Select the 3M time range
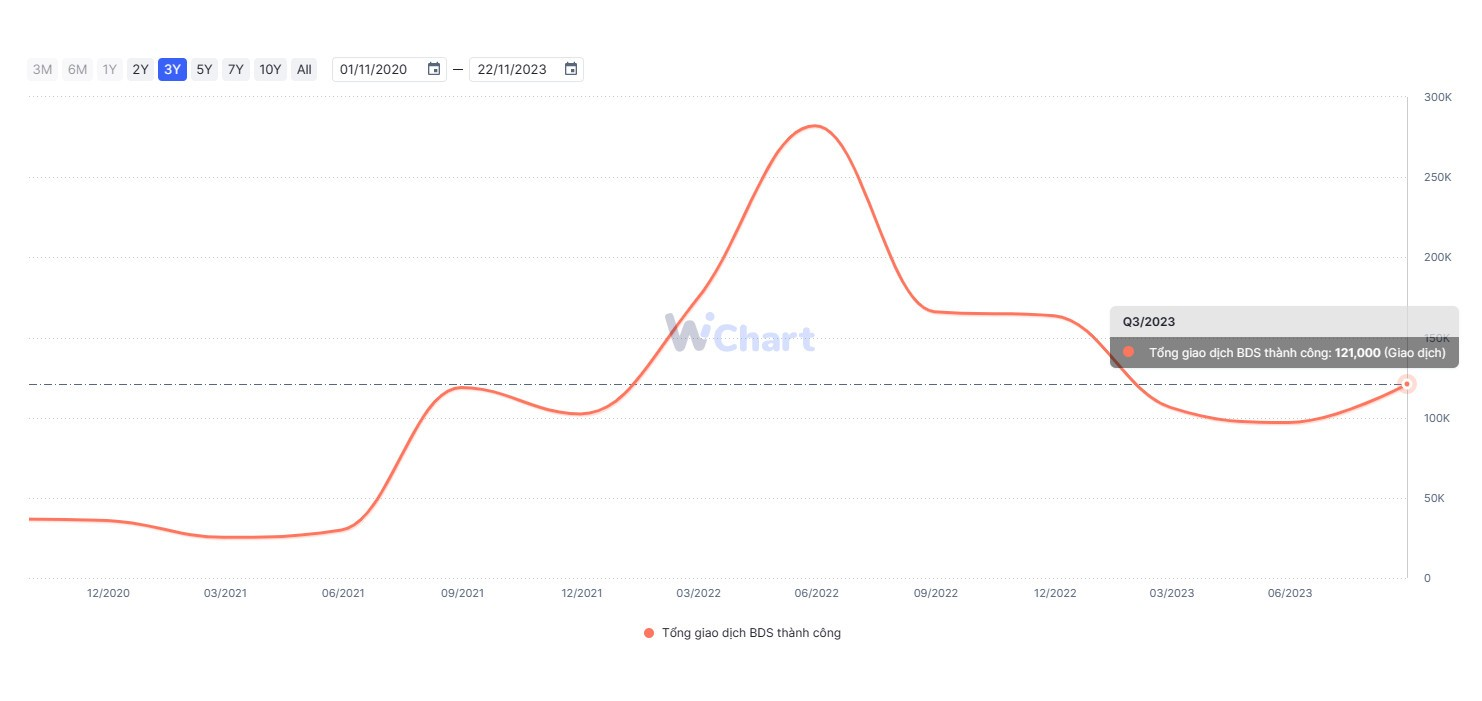Image resolution: width=1482 pixels, height=701 pixels. pyautogui.click(x=42, y=69)
